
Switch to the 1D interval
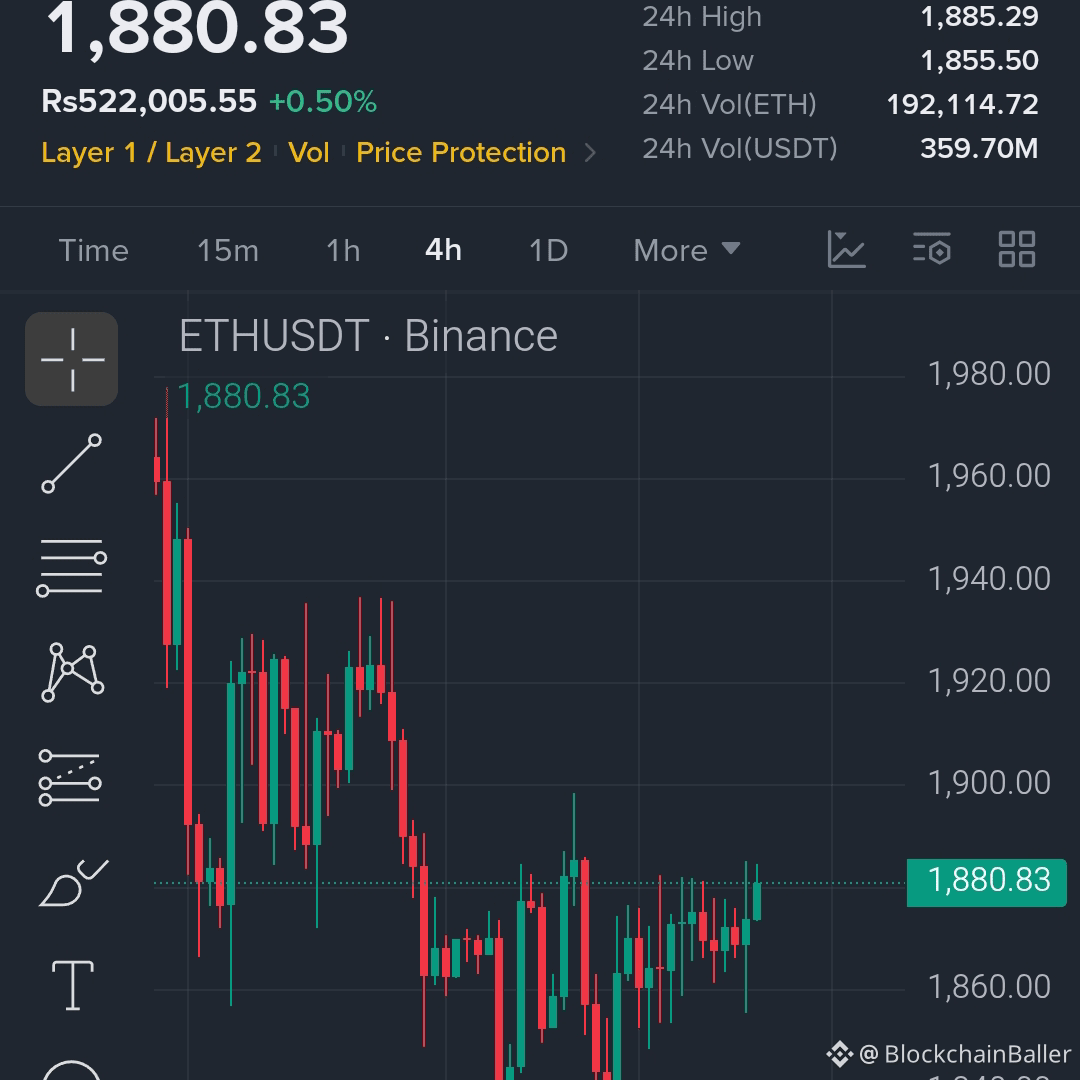click(548, 251)
